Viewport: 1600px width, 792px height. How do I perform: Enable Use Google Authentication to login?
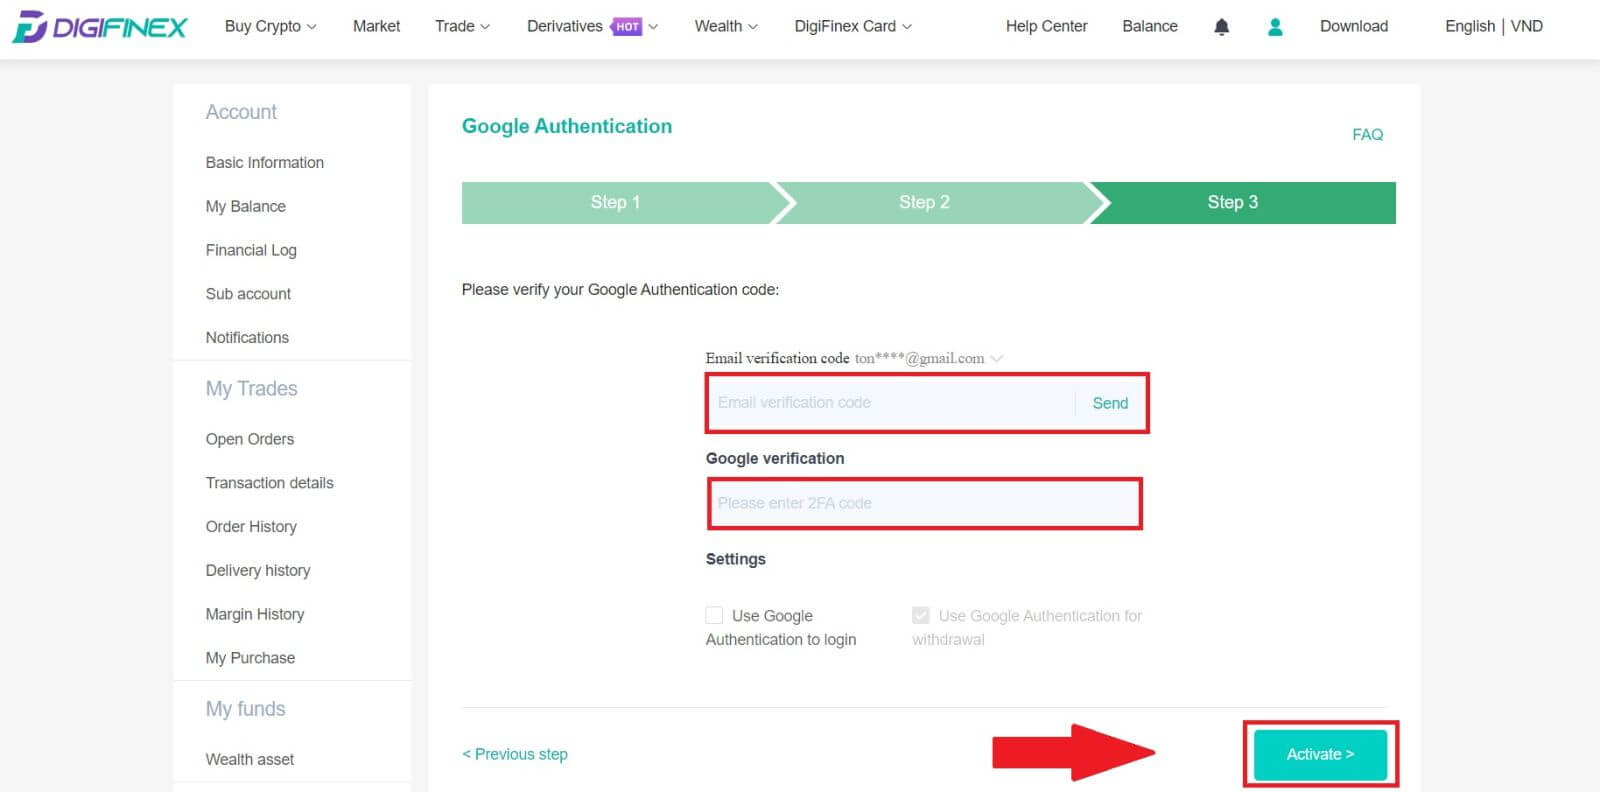click(x=714, y=615)
